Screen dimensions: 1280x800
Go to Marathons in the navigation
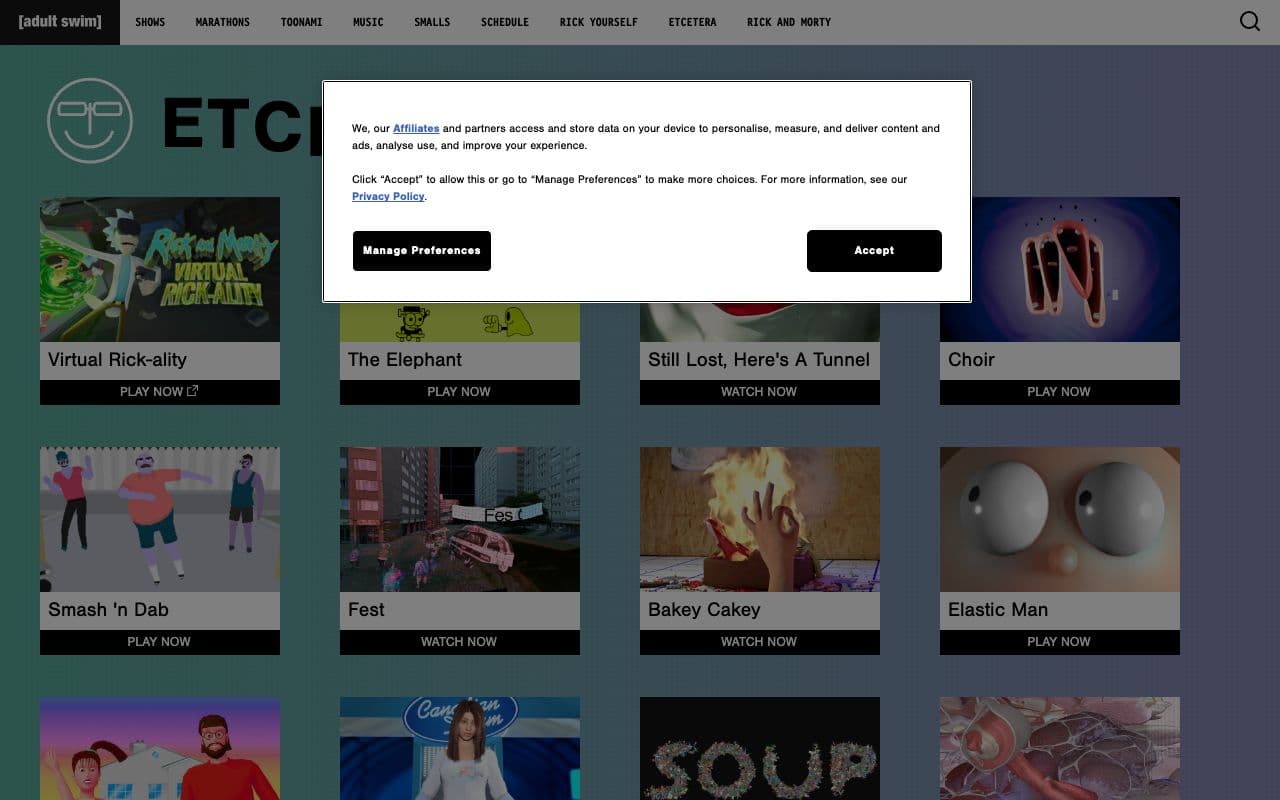[223, 22]
